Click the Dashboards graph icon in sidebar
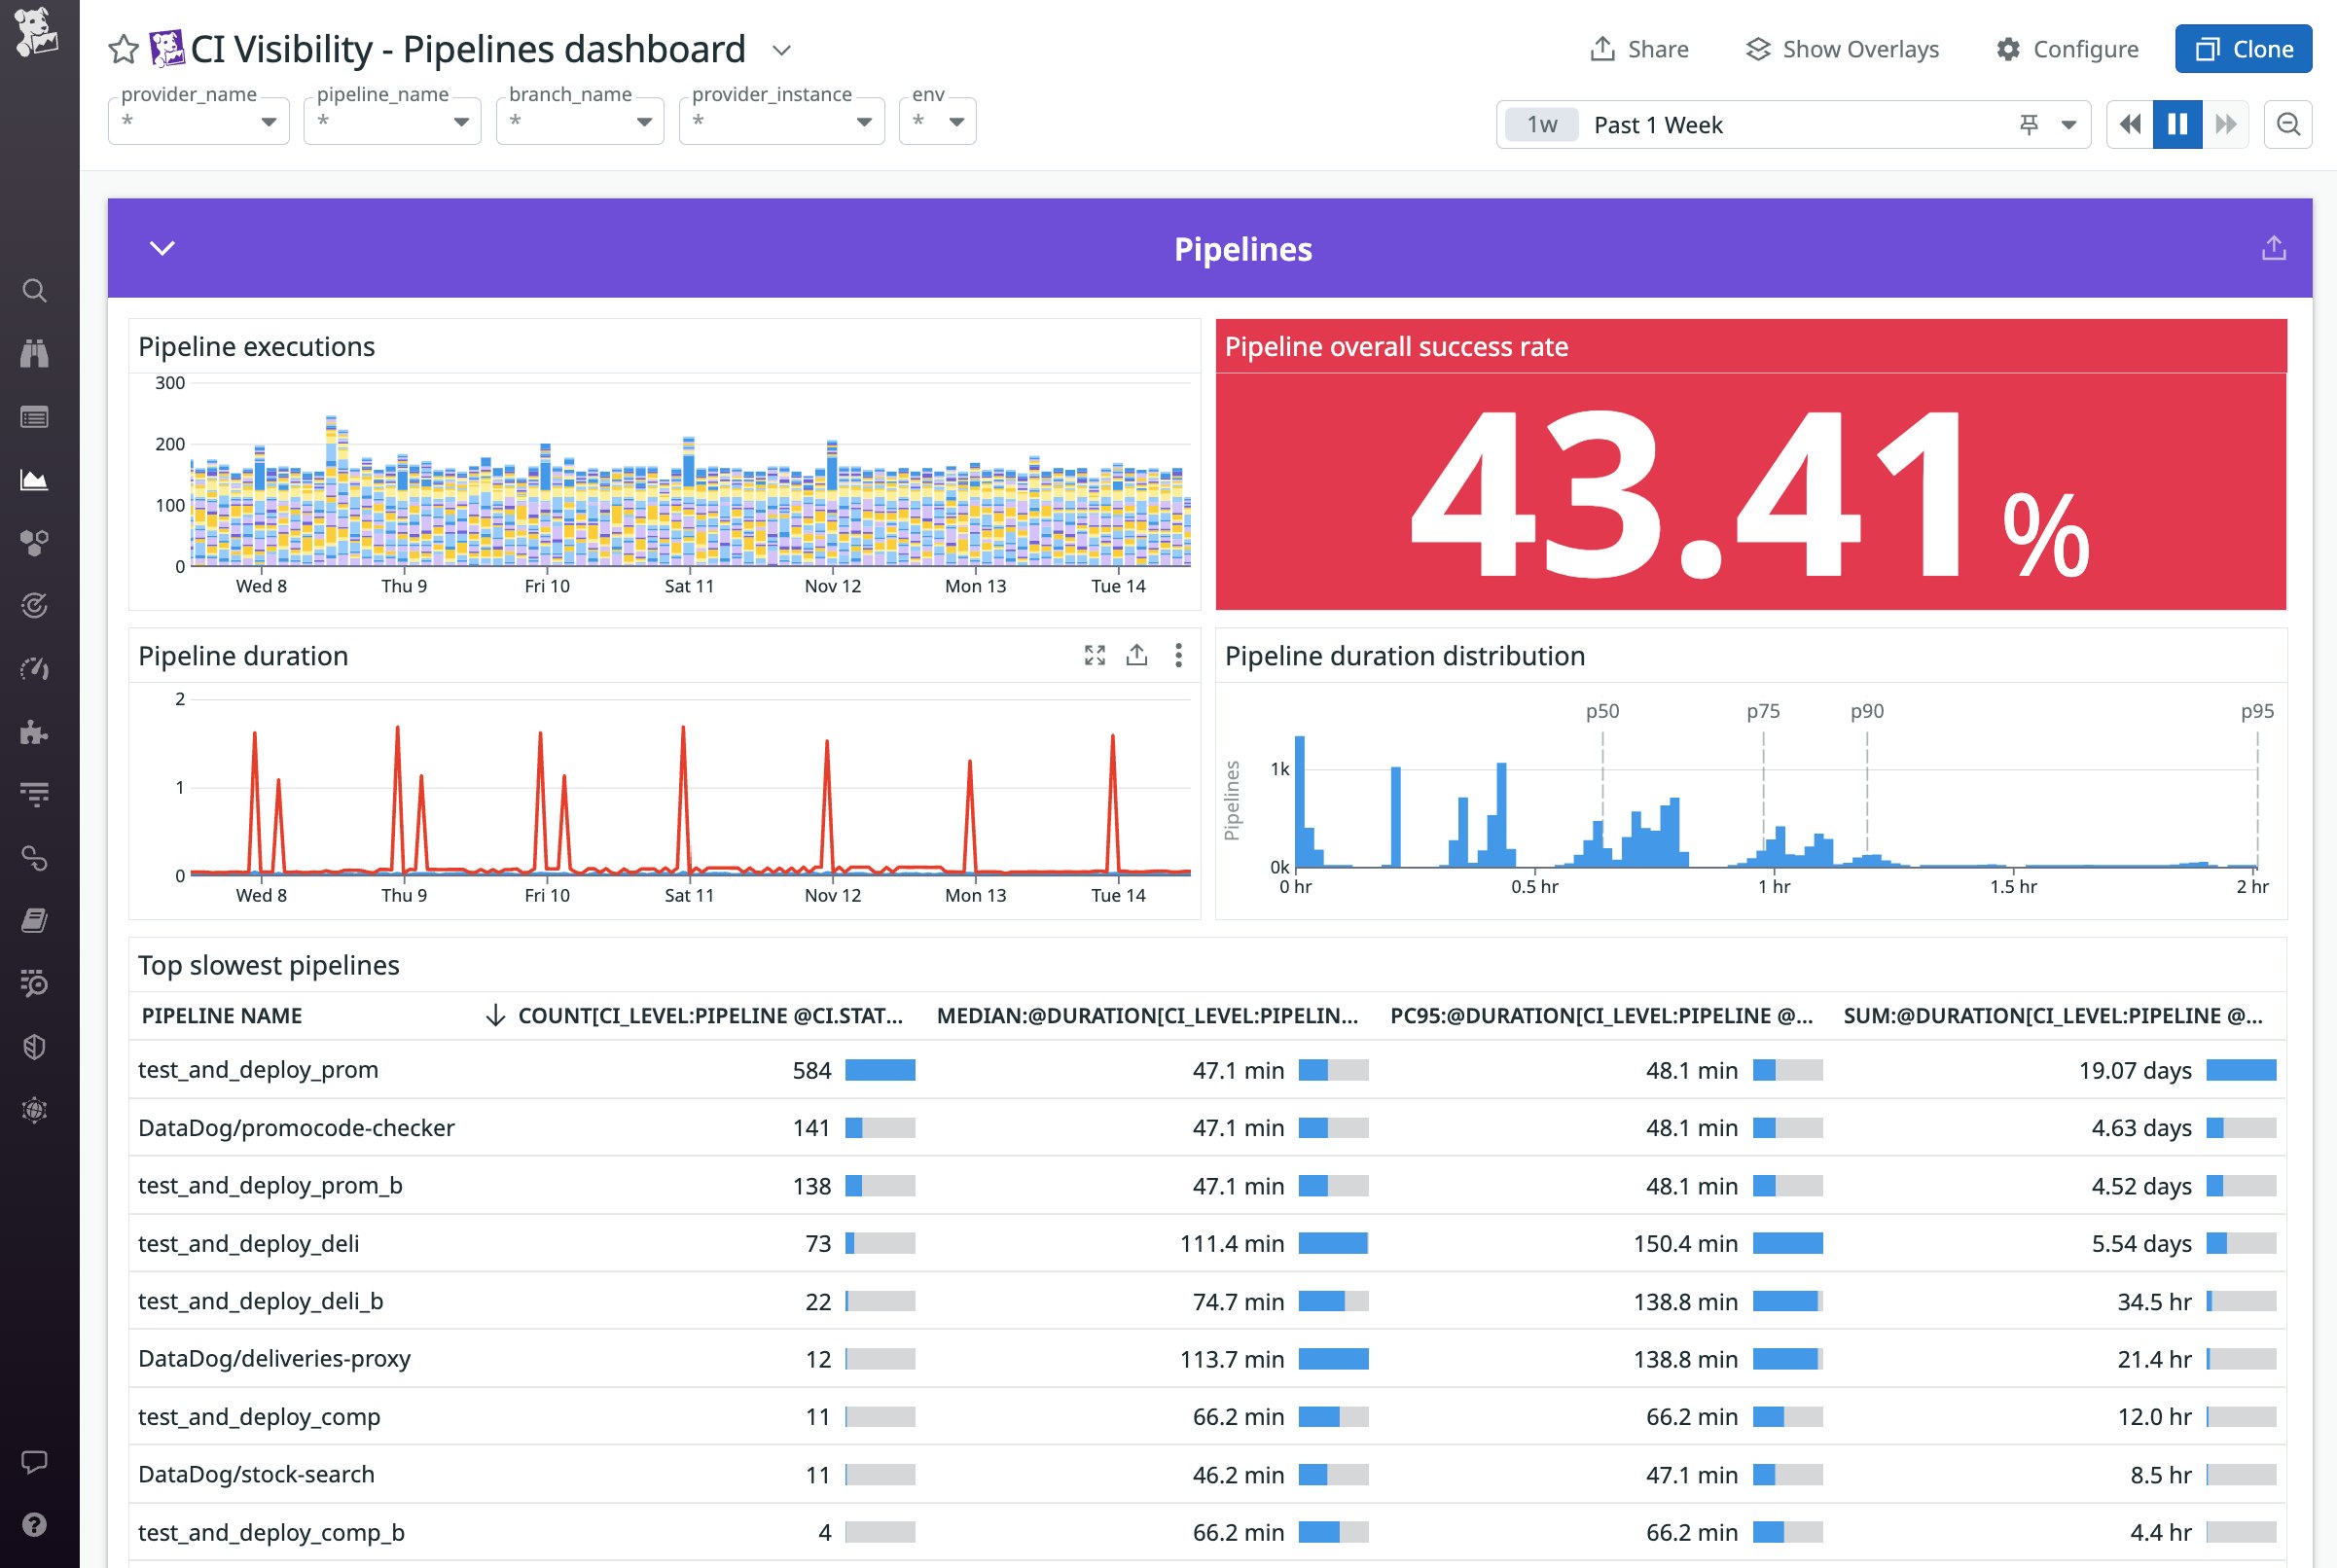2337x1568 pixels. pos(35,480)
